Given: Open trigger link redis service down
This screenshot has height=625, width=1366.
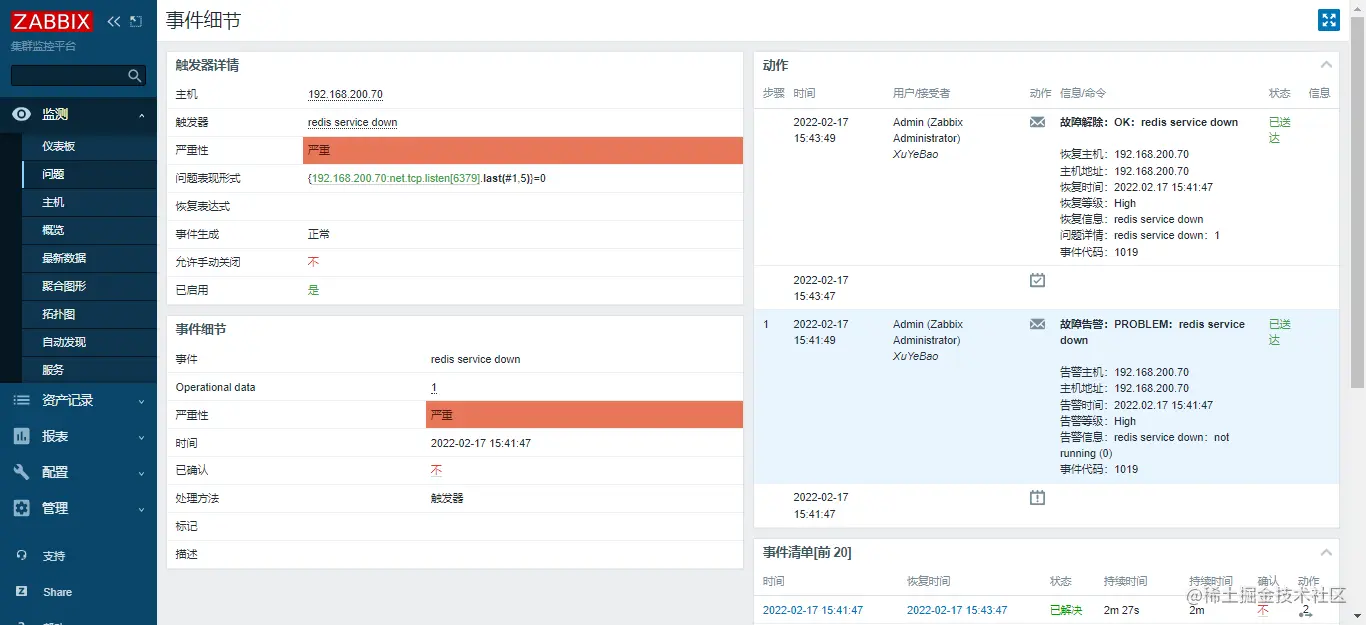Looking at the screenshot, I should pyautogui.click(x=352, y=122).
